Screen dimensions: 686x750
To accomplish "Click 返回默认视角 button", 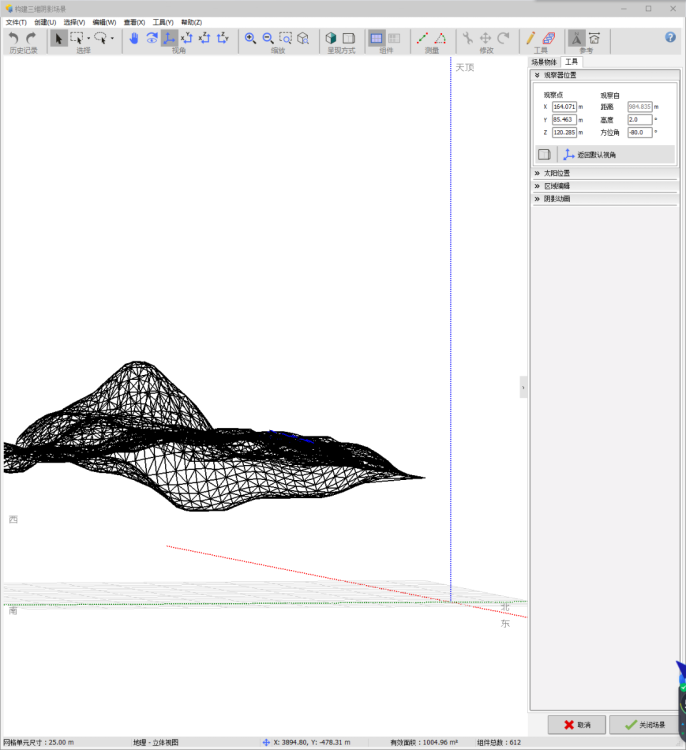I will pos(590,155).
